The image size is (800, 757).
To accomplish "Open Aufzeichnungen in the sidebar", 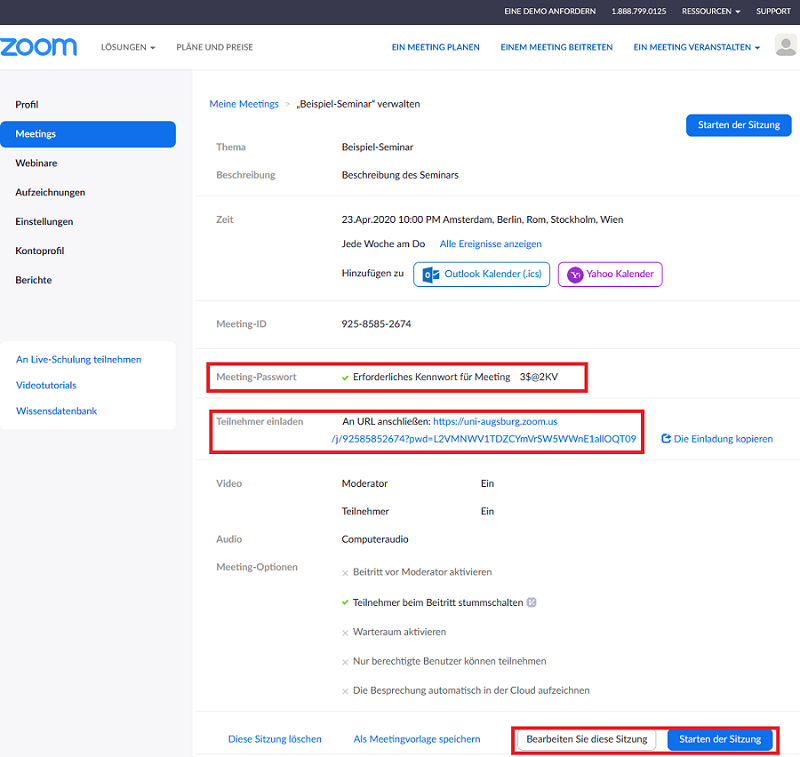I will pyautogui.click(x=50, y=192).
